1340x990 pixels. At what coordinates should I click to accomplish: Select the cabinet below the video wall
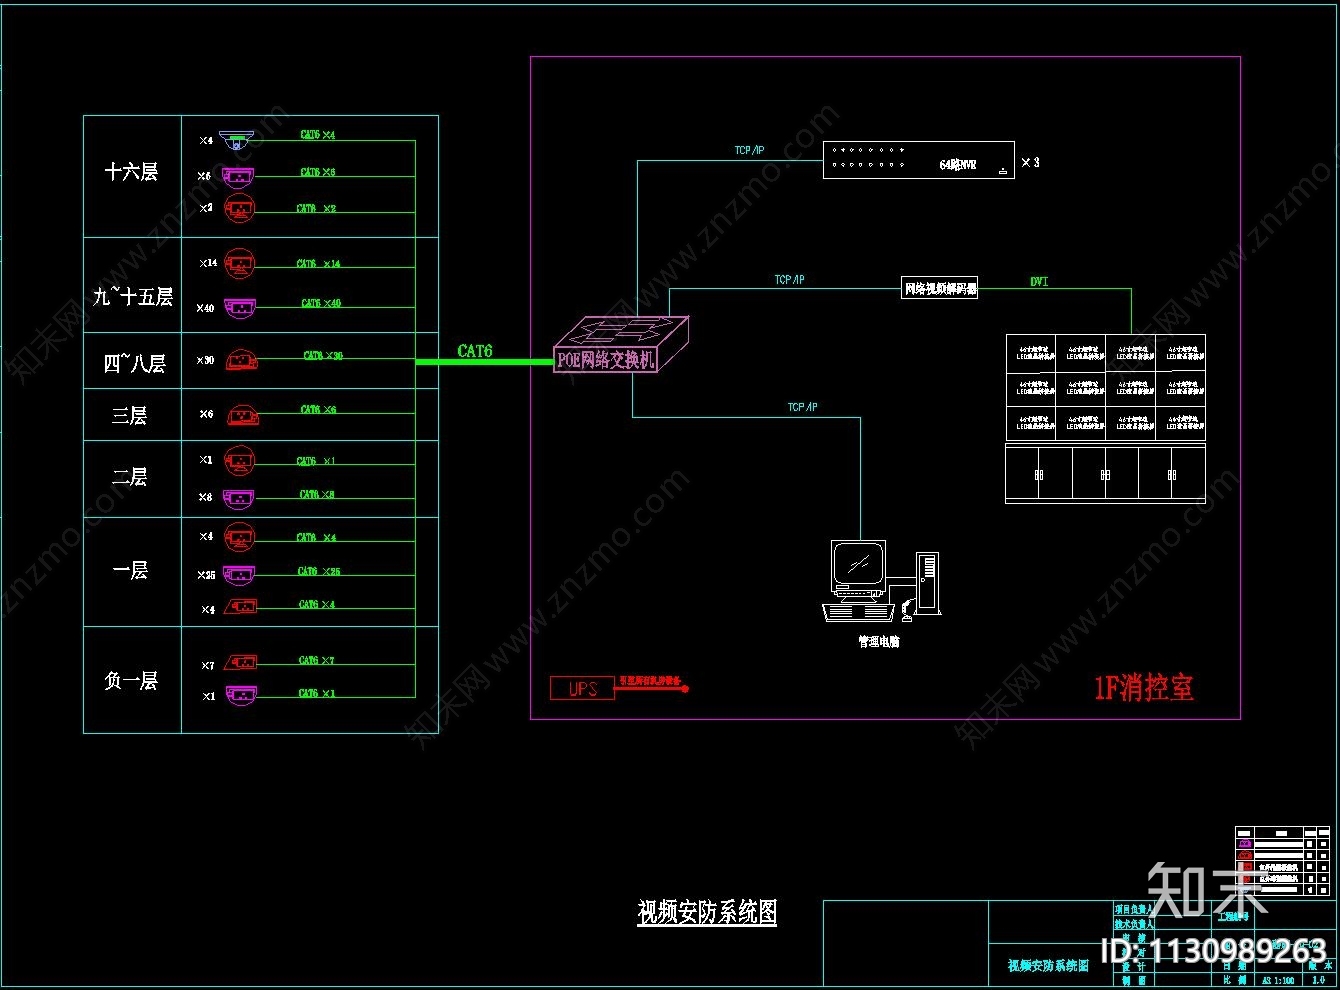[1105, 473]
